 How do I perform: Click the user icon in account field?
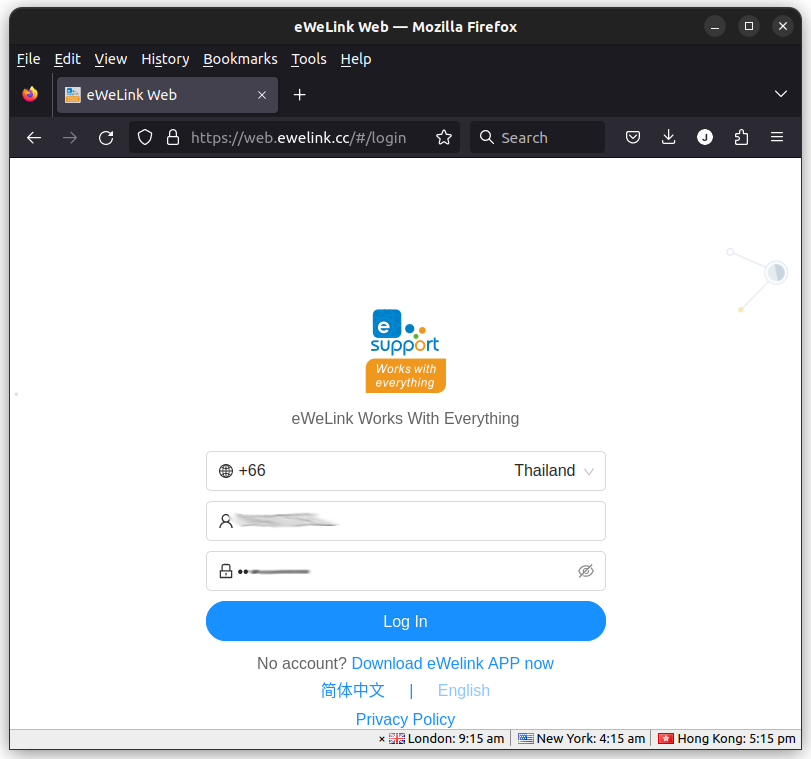(x=226, y=521)
